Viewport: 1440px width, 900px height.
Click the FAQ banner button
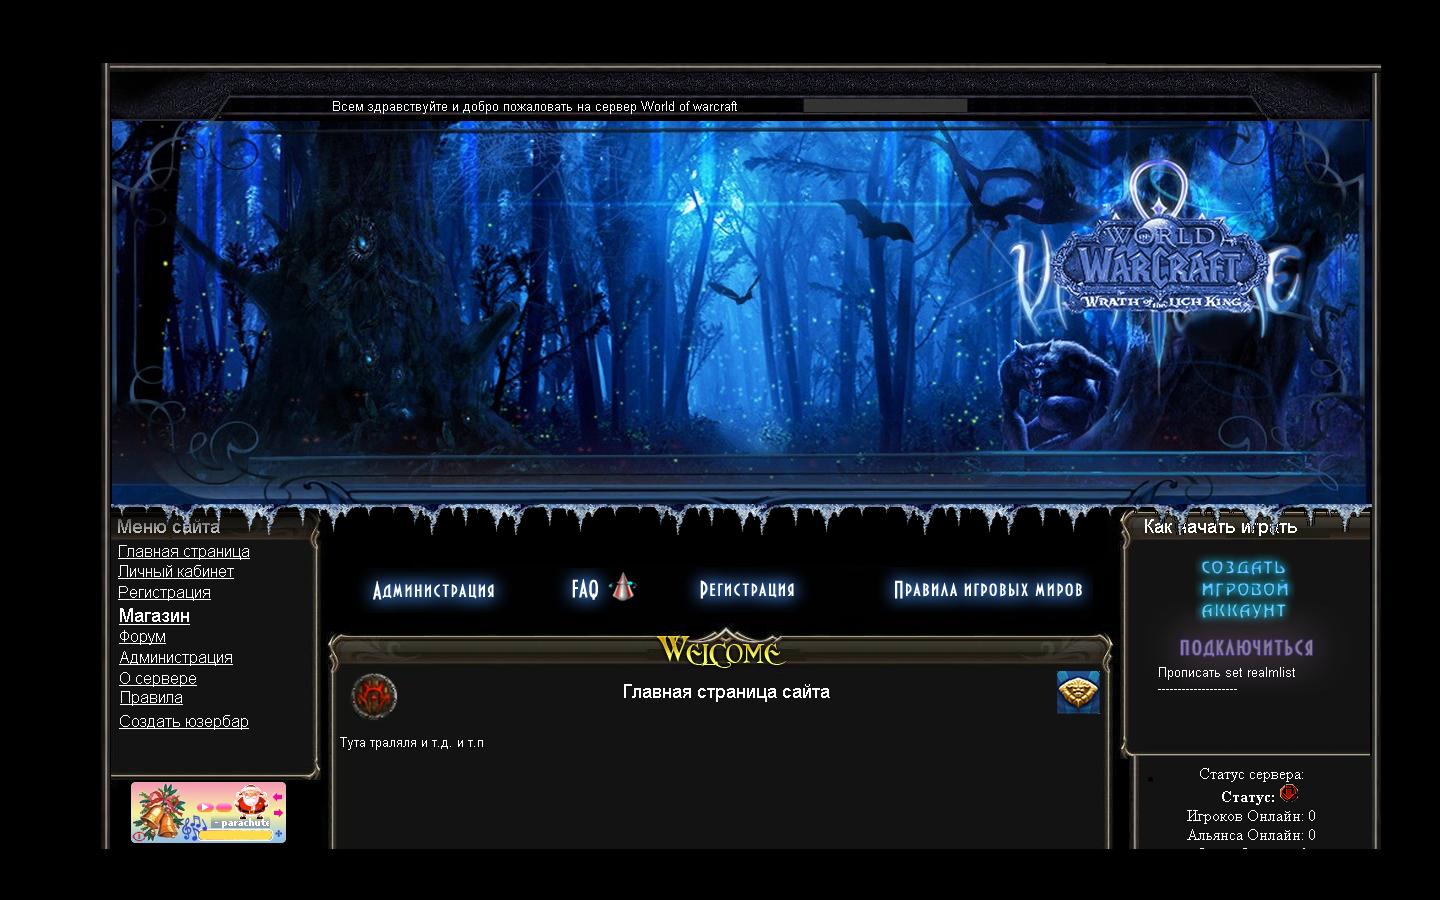(585, 589)
